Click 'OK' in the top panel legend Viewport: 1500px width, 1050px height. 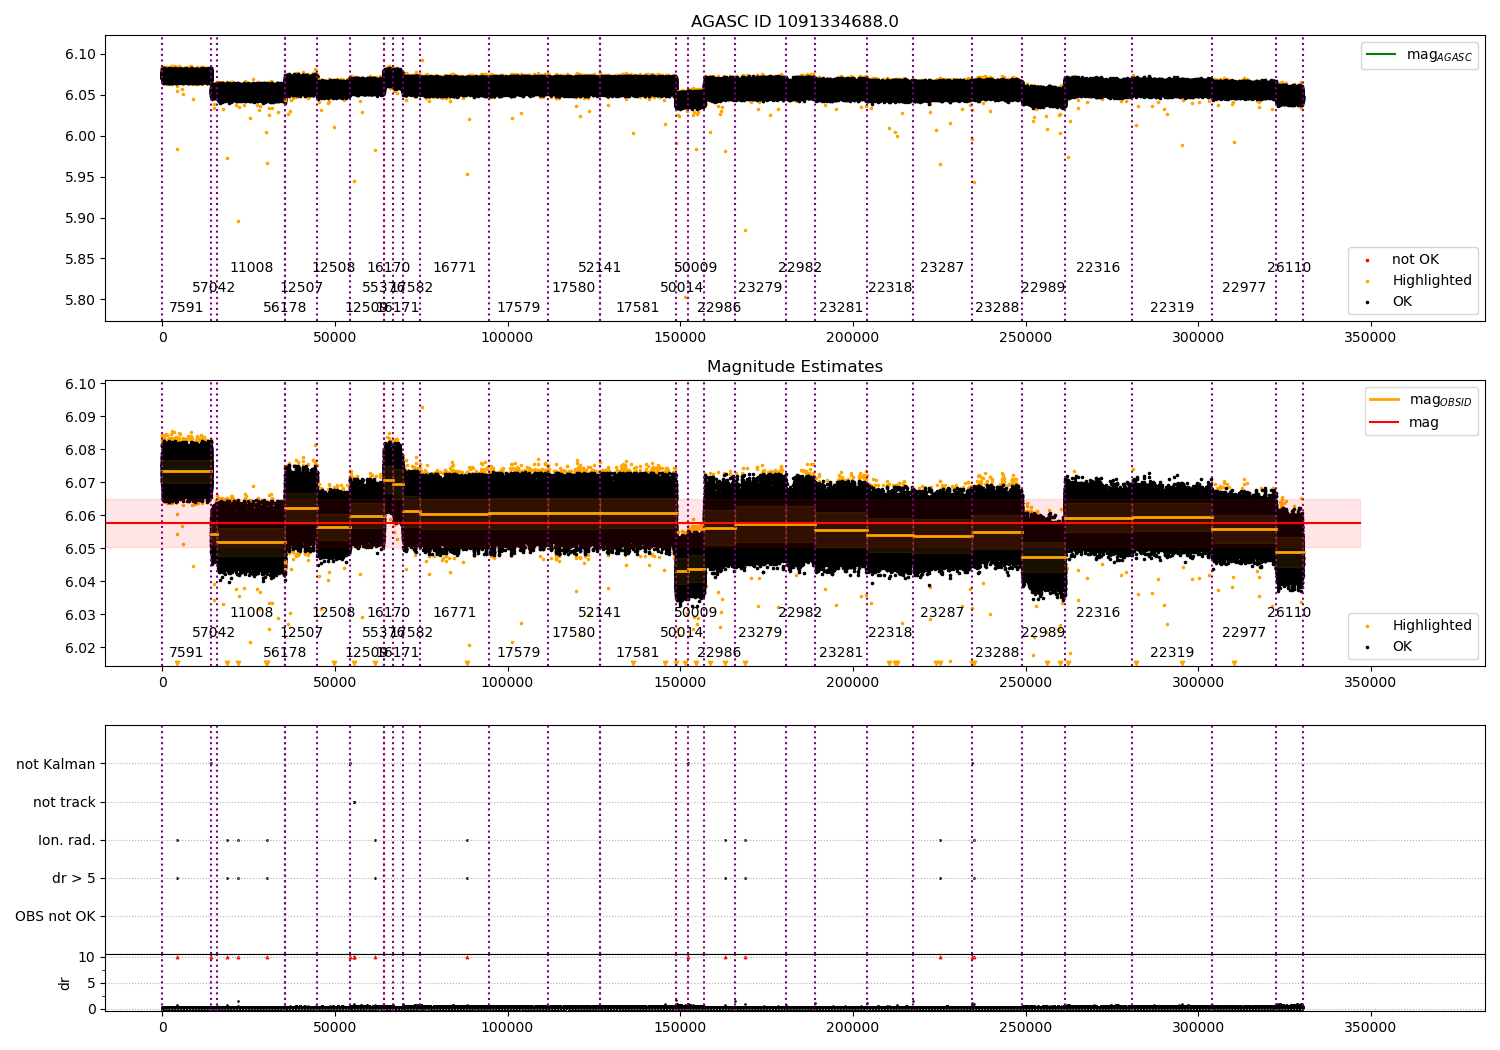[1402, 302]
